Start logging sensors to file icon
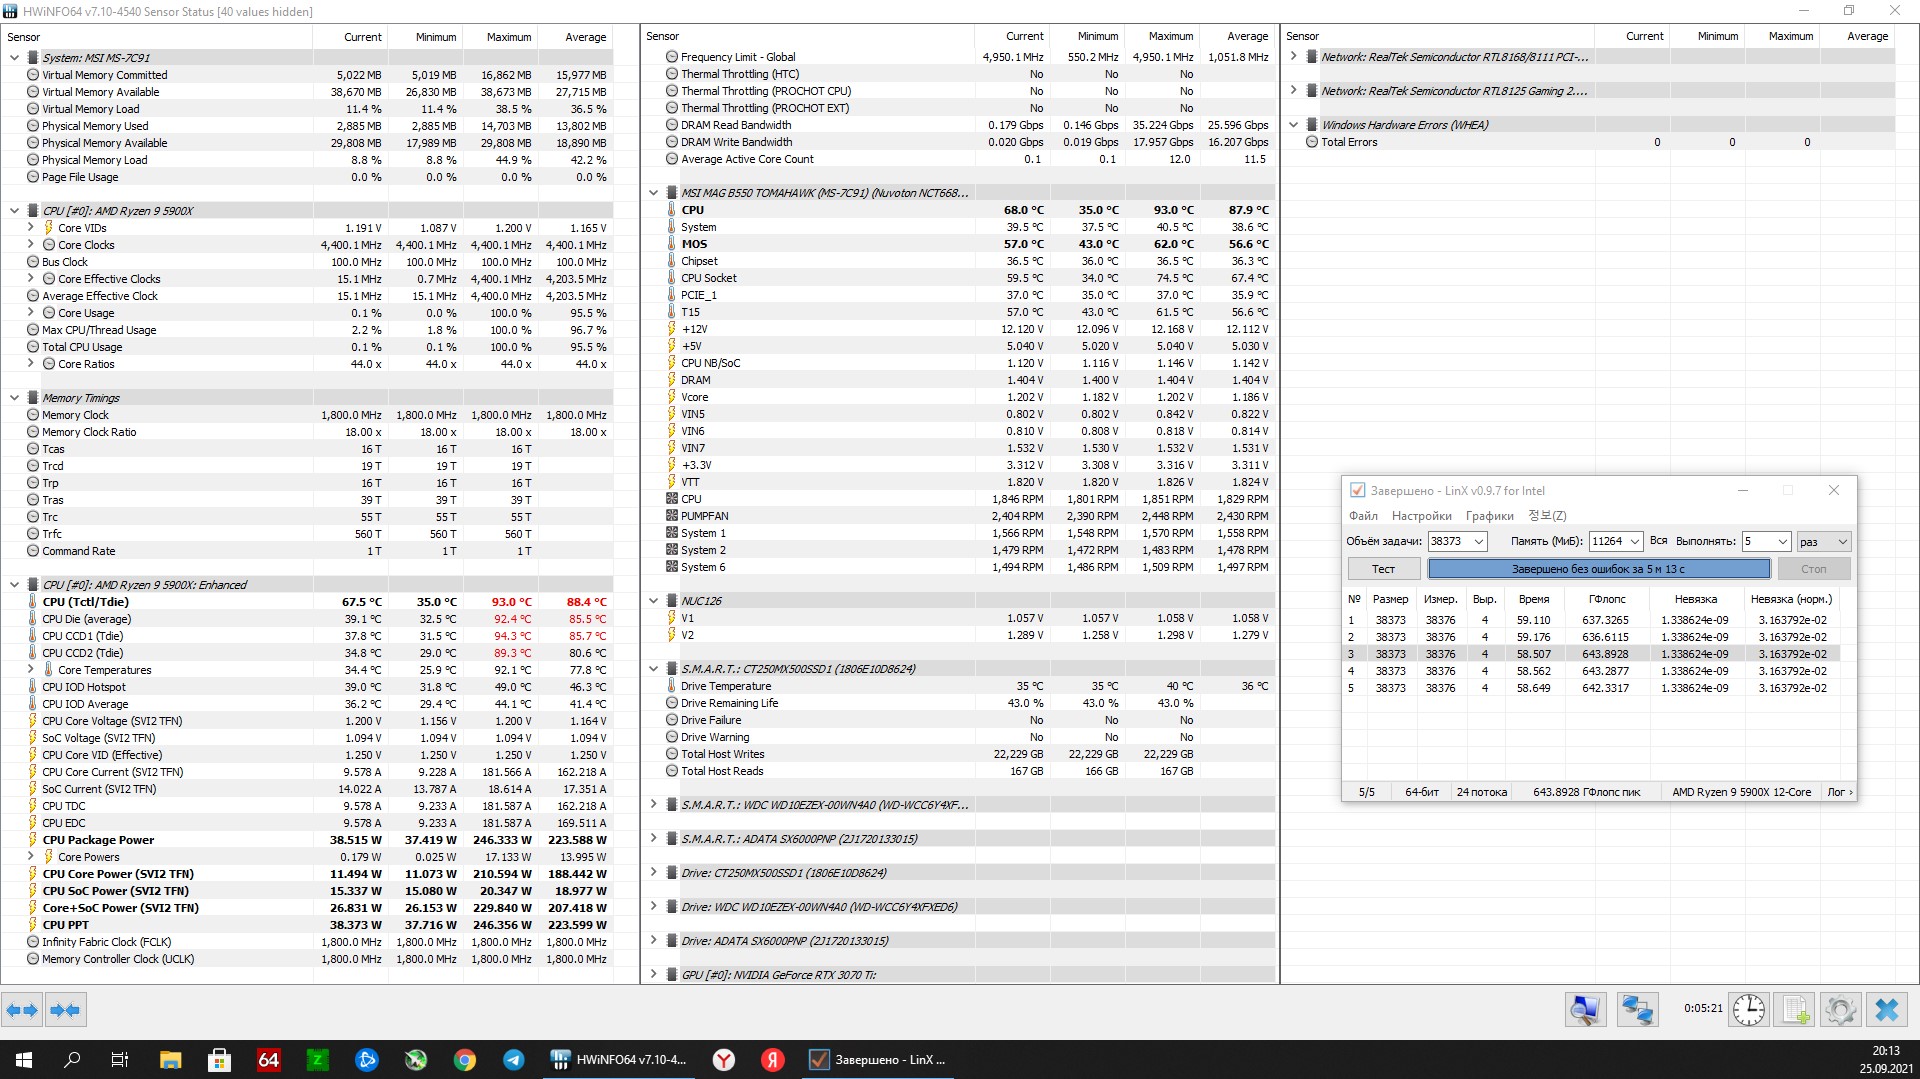The width and height of the screenshot is (1920, 1079). pos(1796,1010)
